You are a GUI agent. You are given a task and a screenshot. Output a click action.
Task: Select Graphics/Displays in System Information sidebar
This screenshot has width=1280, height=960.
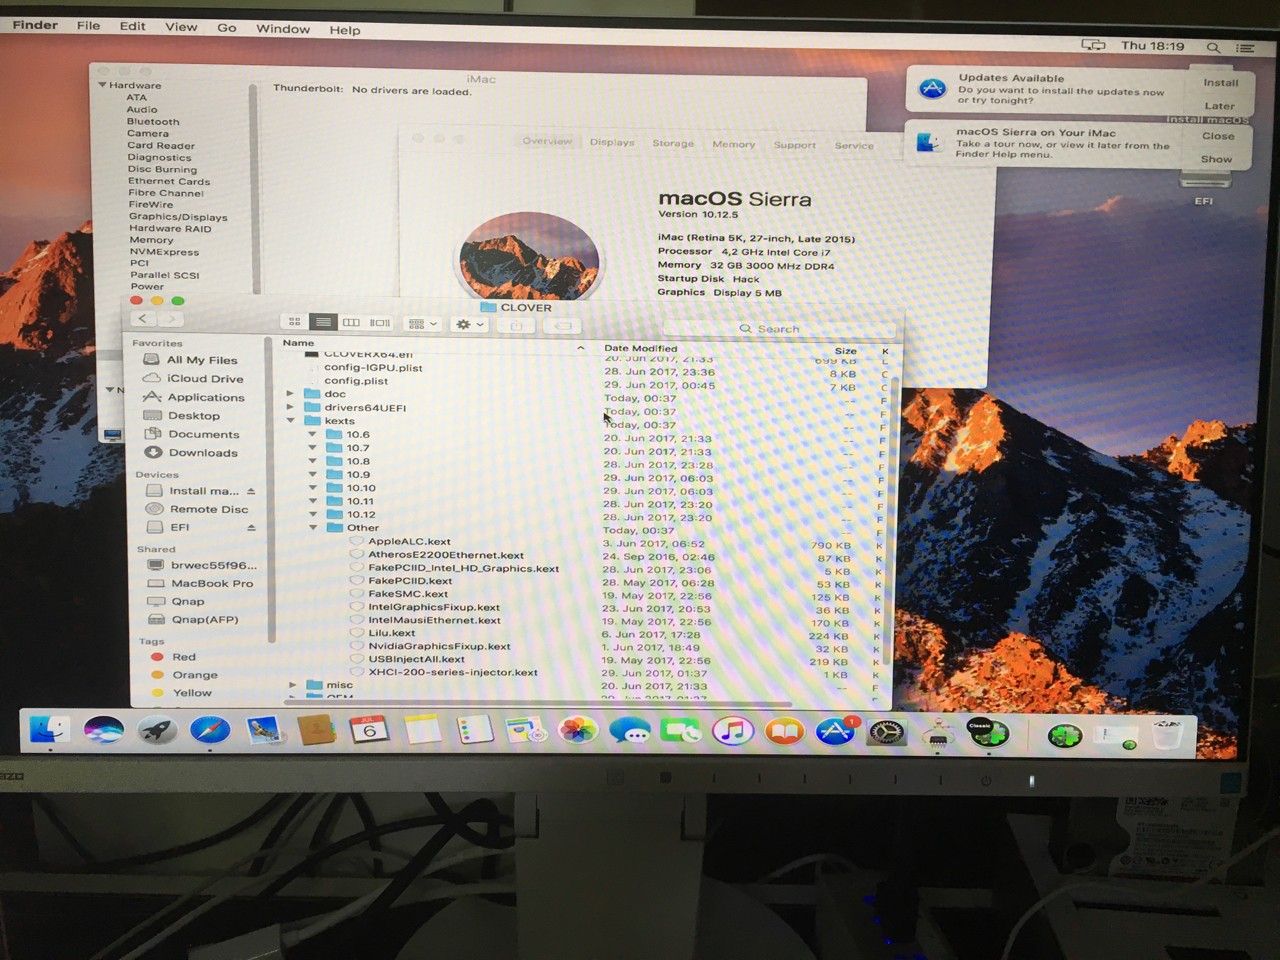tap(178, 217)
